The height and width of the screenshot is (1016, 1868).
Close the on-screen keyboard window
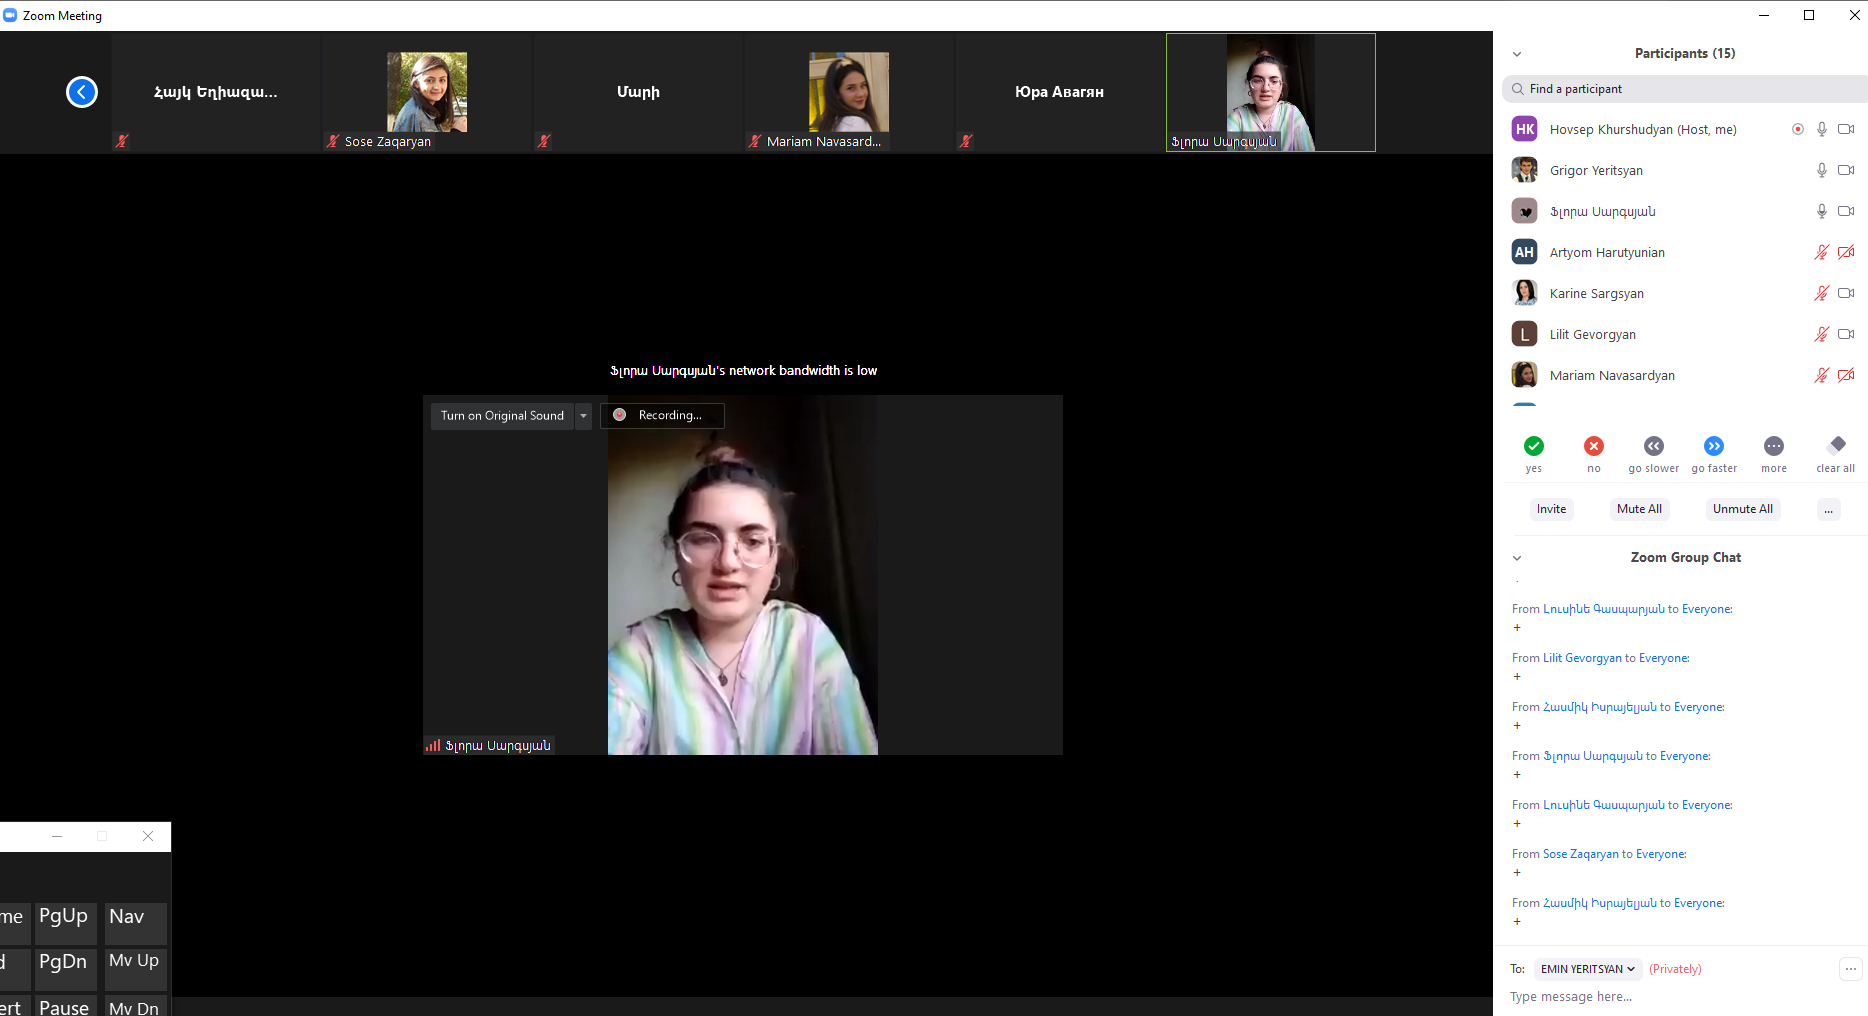[x=148, y=836]
